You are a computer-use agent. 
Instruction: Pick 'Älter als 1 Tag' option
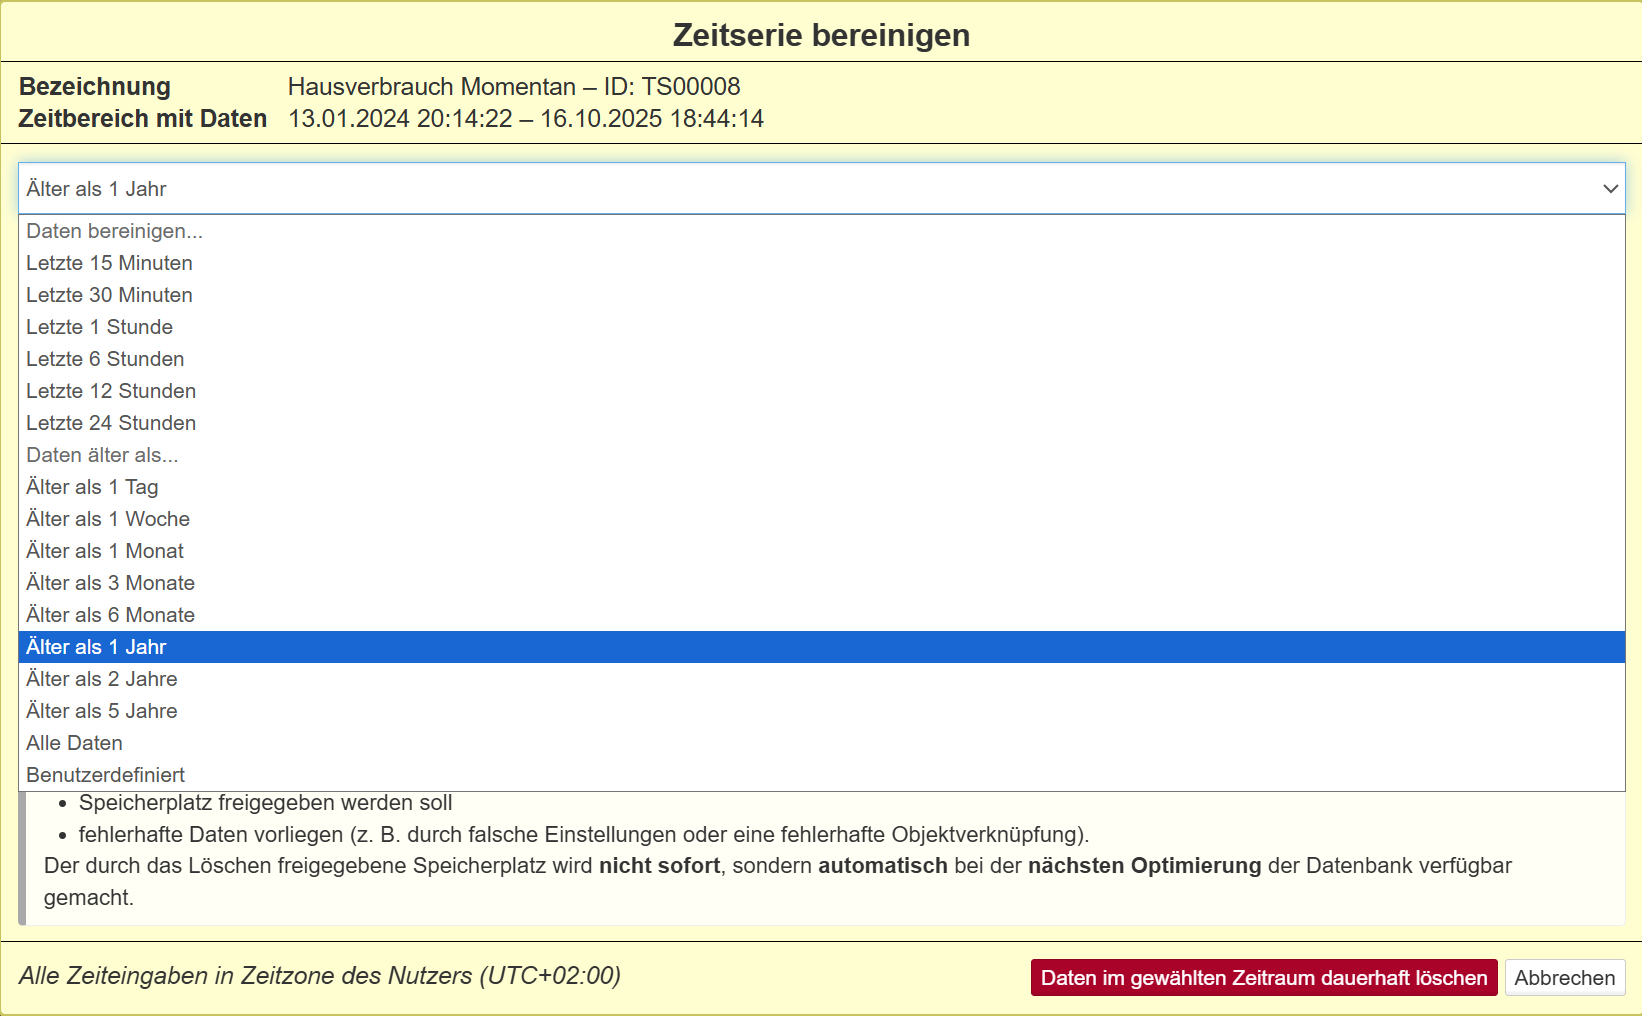[x=92, y=487]
